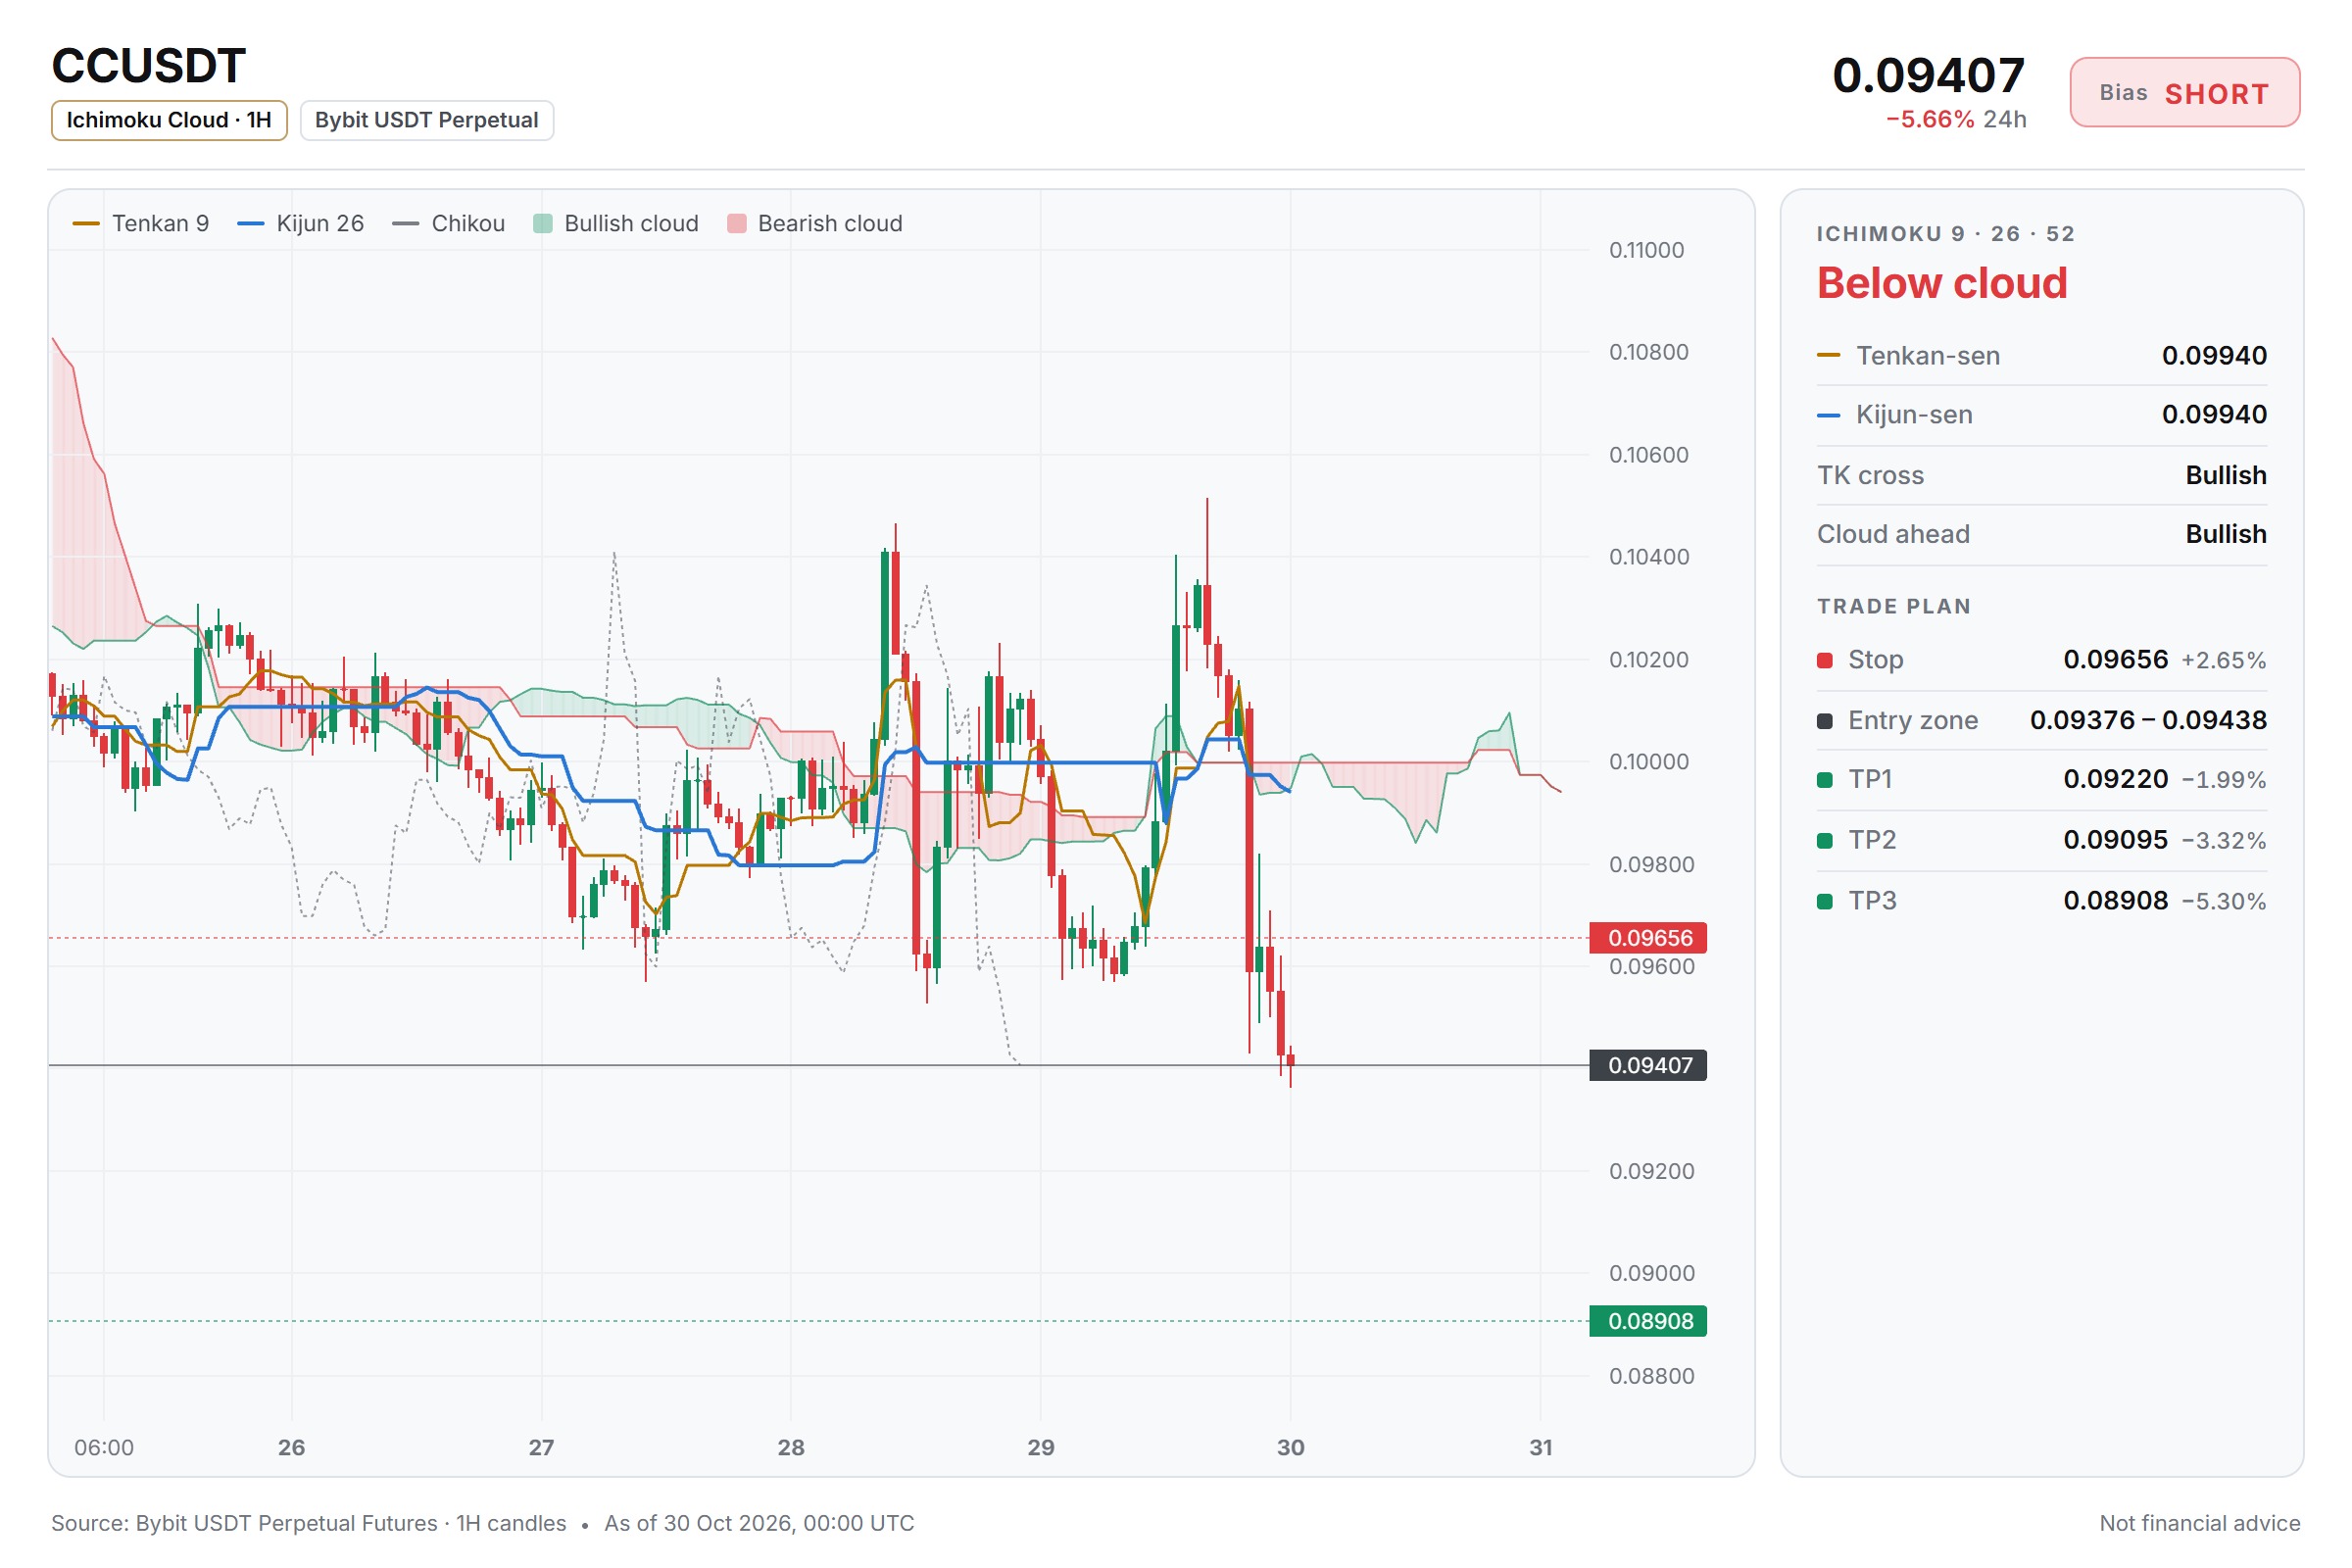The height and width of the screenshot is (1568, 2352).
Task: Click the 0.09200 price axis label
Action: [x=1652, y=1171]
